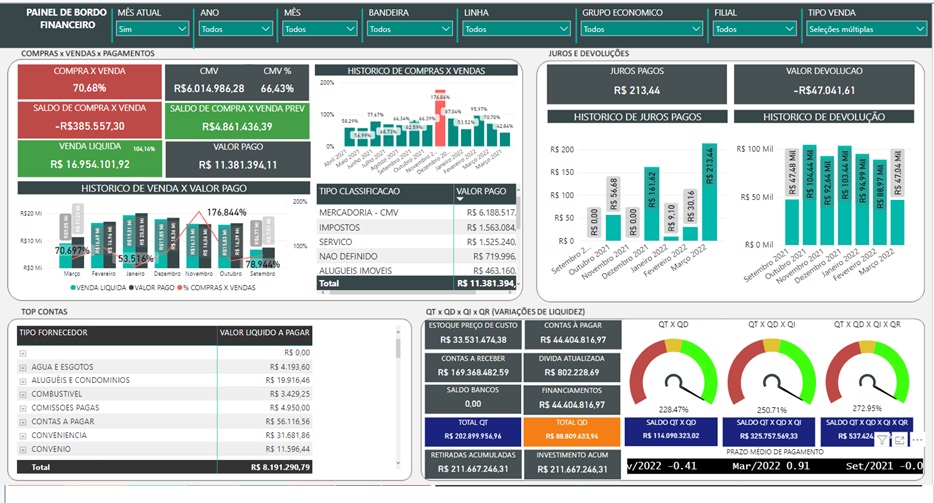Toggle VENDA LIQUIDA legend marker

(x=71, y=287)
